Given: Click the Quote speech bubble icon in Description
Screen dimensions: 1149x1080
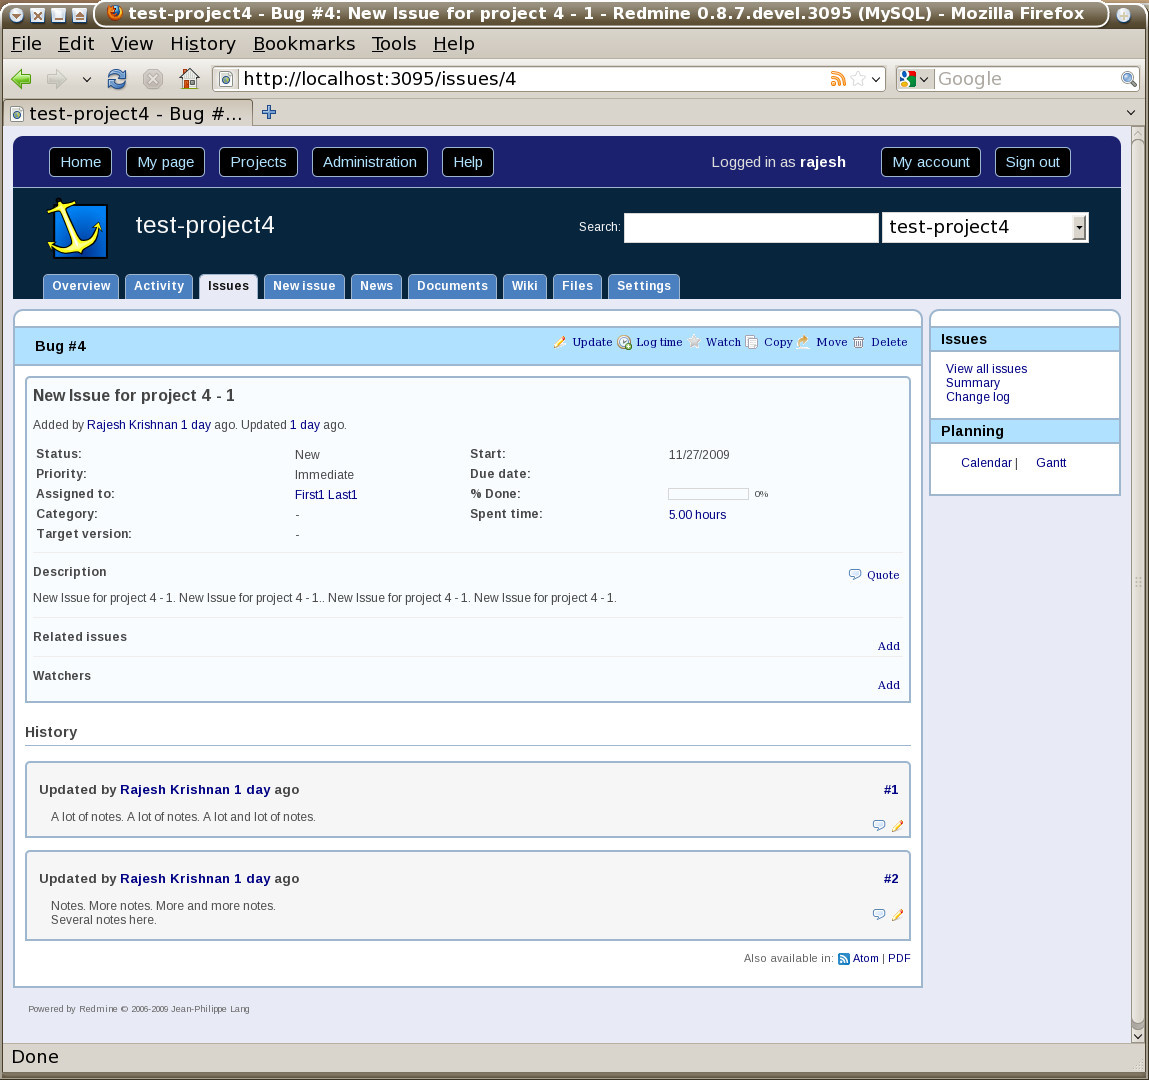Looking at the screenshot, I should pos(855,574).
